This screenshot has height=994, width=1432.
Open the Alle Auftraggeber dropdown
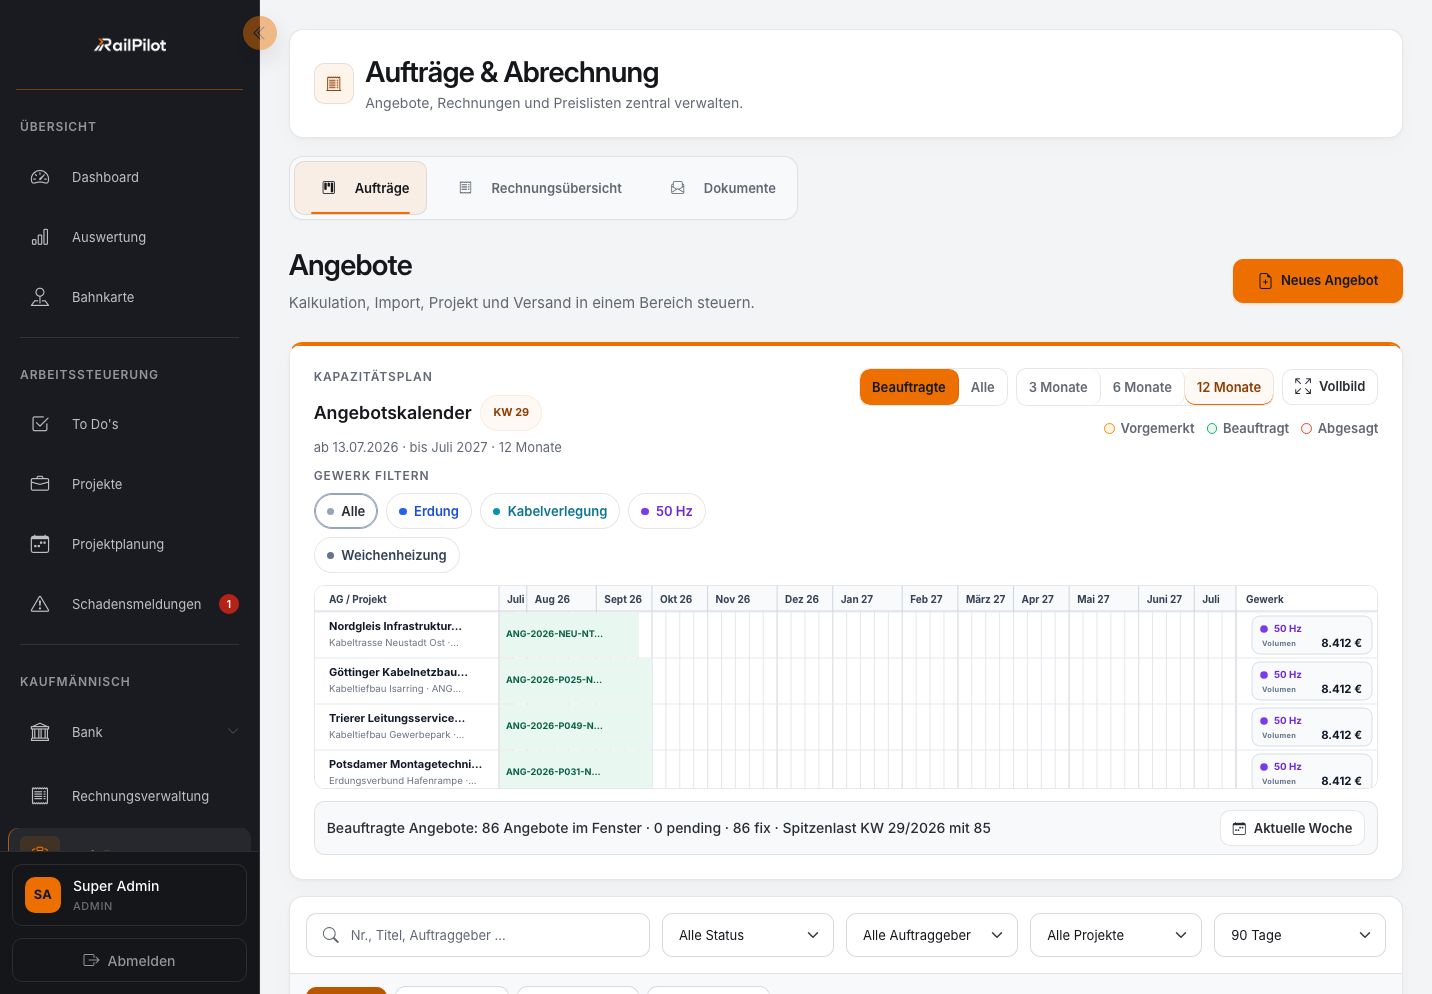(x=932, y=935)
